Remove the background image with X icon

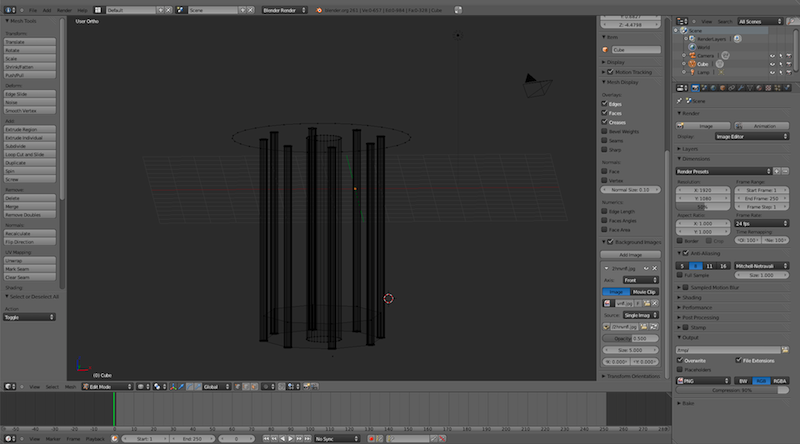(x=655, y=268)
